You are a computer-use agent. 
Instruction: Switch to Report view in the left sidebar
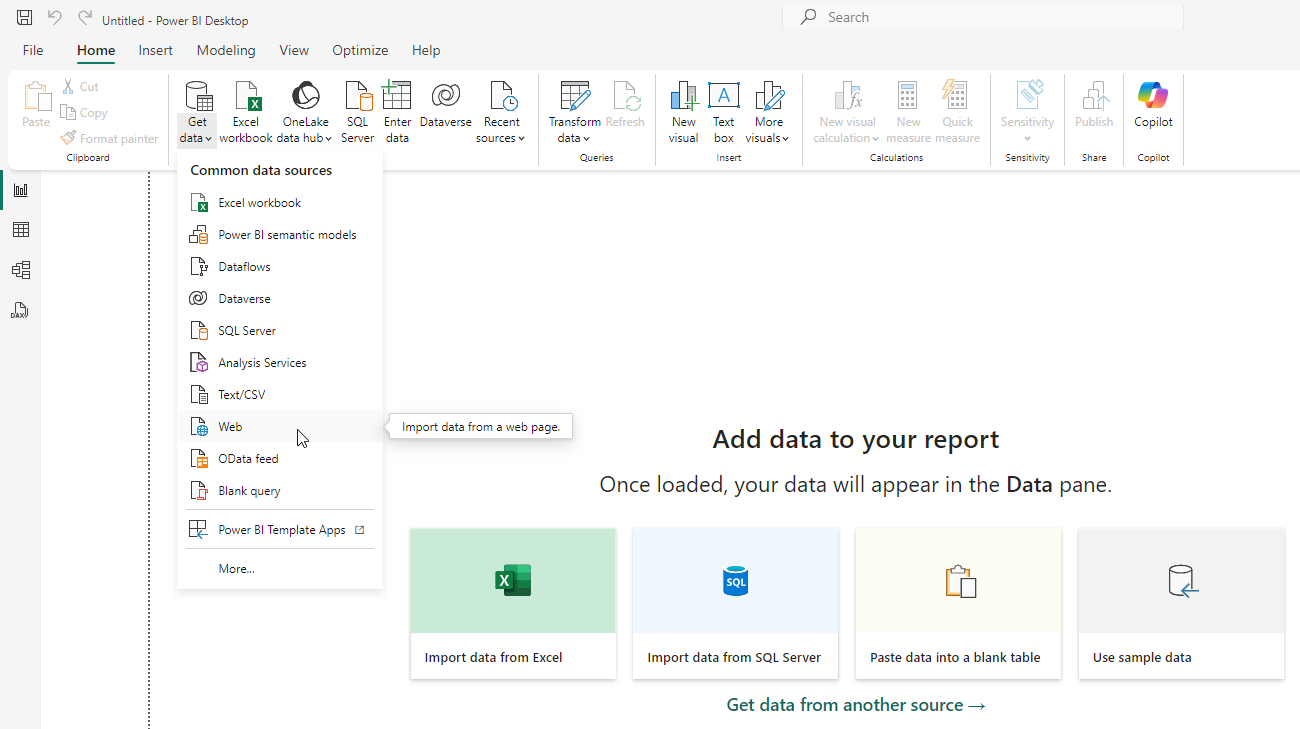(20, 190)
